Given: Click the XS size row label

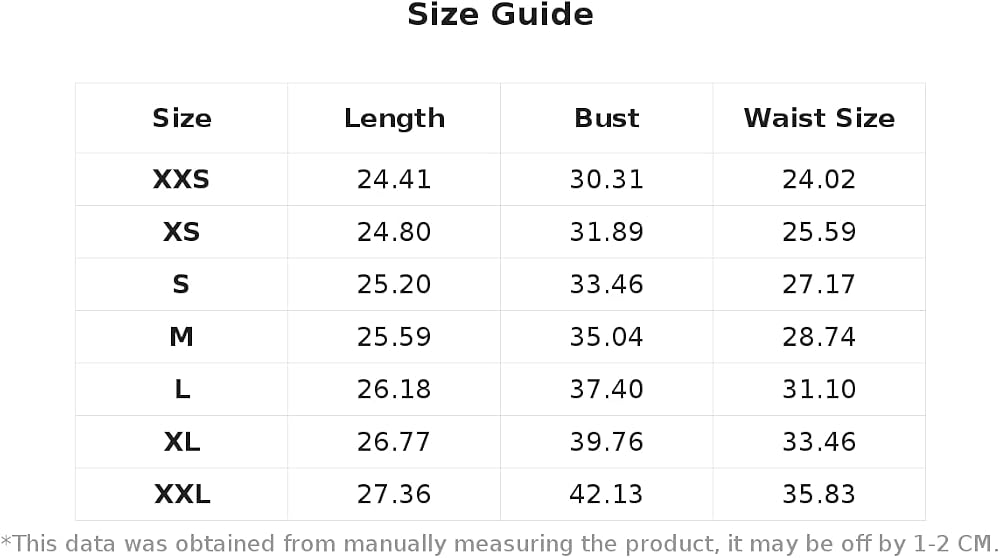Looking at the screenshot, I should coord(182,231).
